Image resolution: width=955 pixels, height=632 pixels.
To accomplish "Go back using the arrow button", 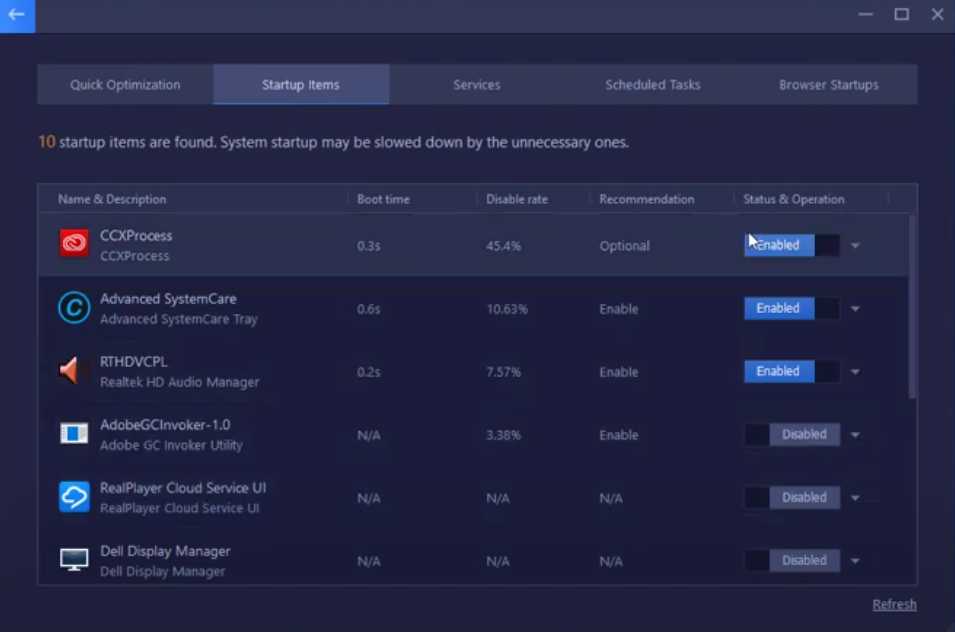I will [17, 15].
